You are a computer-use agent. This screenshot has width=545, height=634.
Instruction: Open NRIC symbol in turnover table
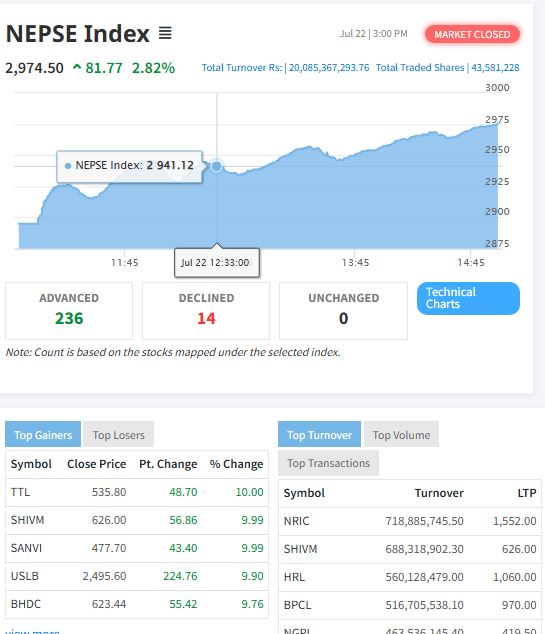click(296, 521)
